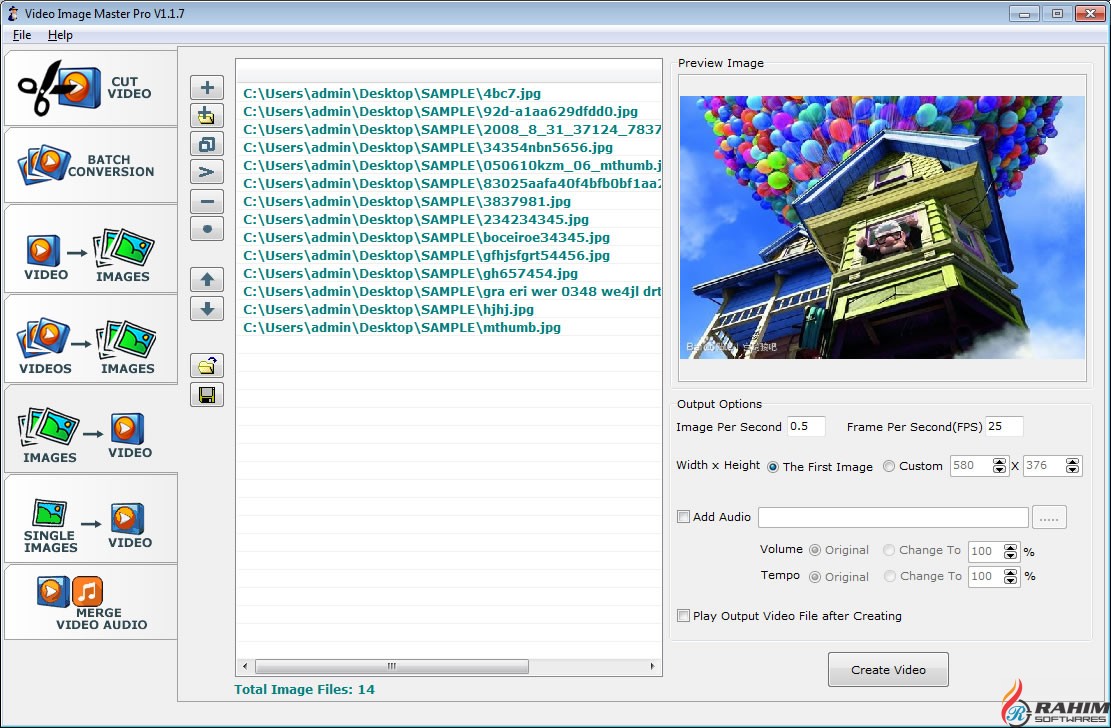This screenshot has height=728, width=1111.
Task: Click the horizontal scrollbar thumb in file list
Action: tap(392, 666)
